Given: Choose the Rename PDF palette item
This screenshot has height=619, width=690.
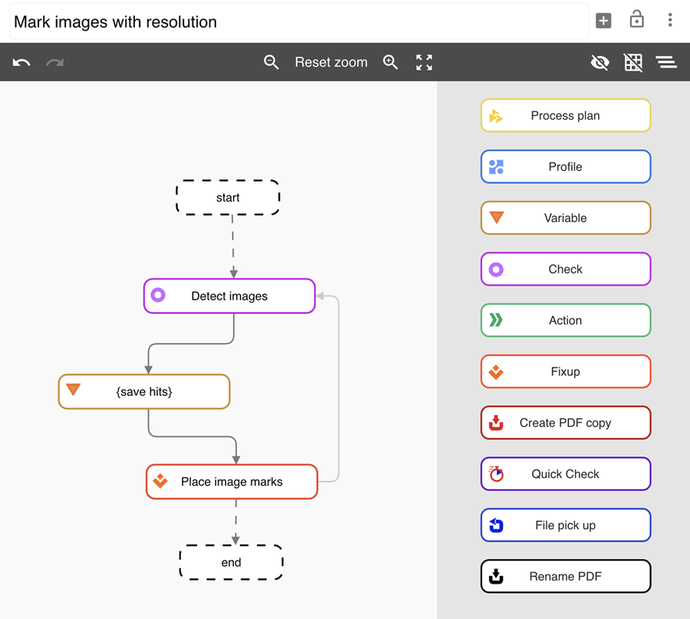Looking at the screenshot, I should click(x=565, y=577).
